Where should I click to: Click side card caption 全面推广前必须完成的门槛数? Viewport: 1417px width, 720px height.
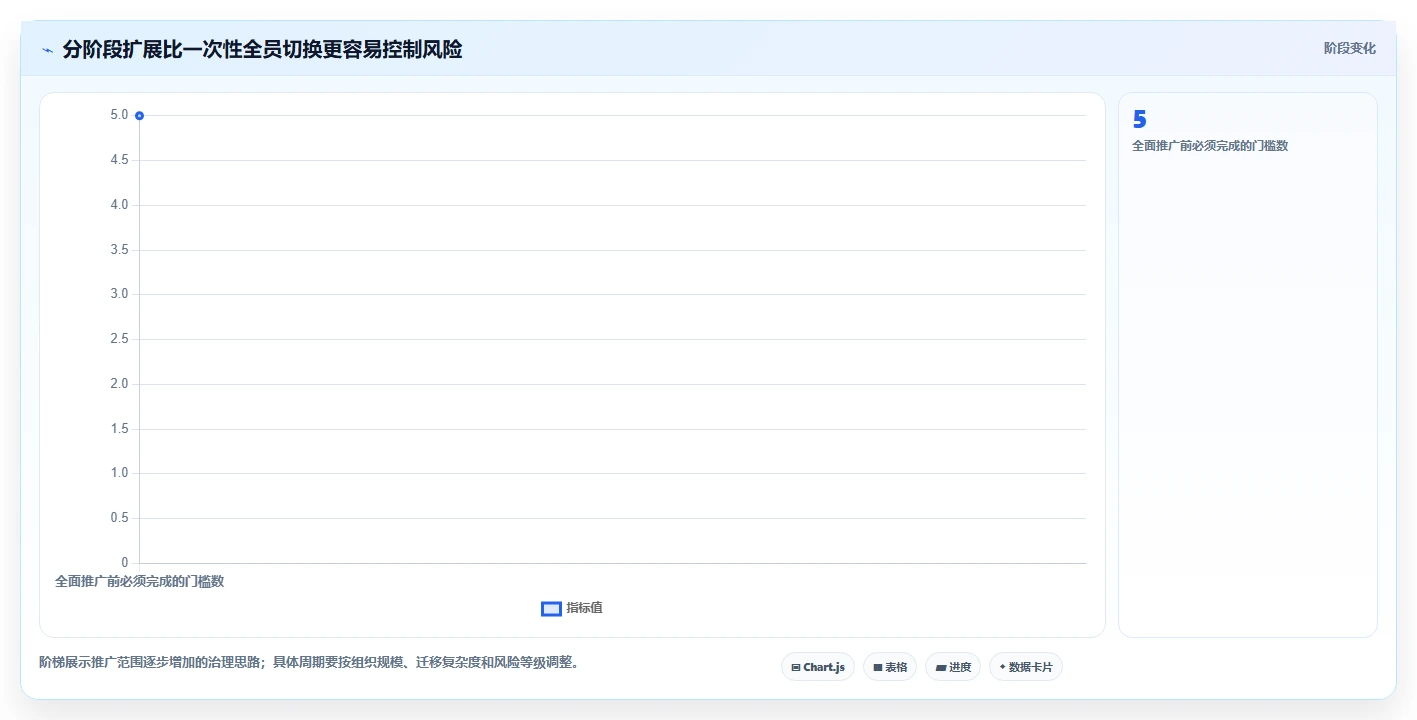click(1210, 146)
